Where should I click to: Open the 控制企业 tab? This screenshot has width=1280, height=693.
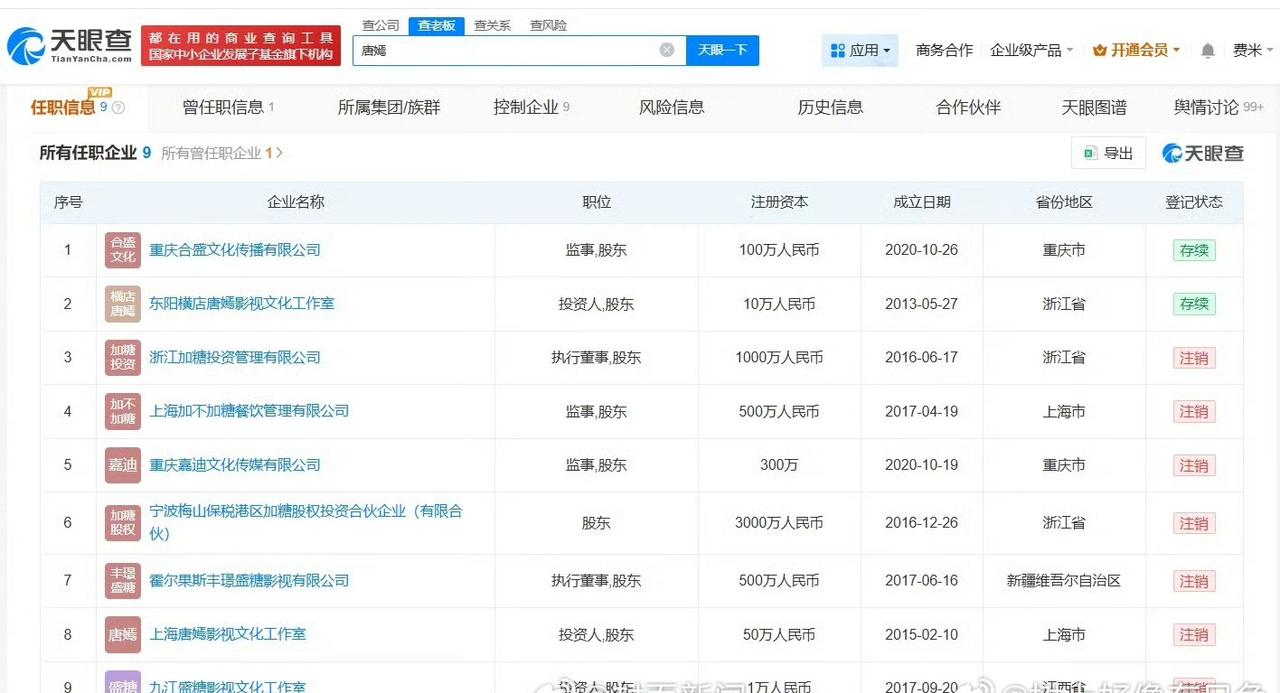point(531,107)
